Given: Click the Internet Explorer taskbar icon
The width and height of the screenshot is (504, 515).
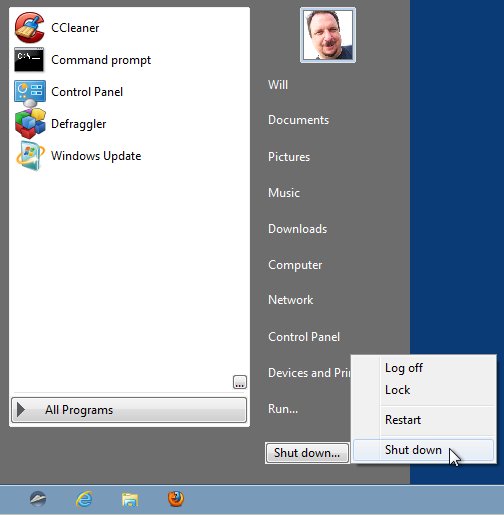Looking at the screenshot, I should (x=84, y=499).
